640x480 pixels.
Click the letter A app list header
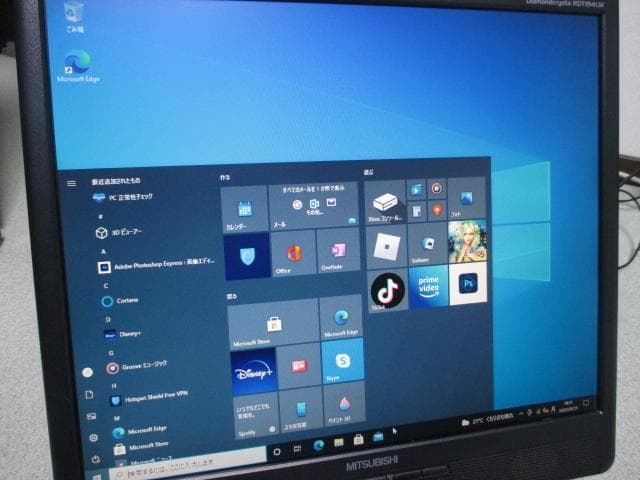(103, 252)
